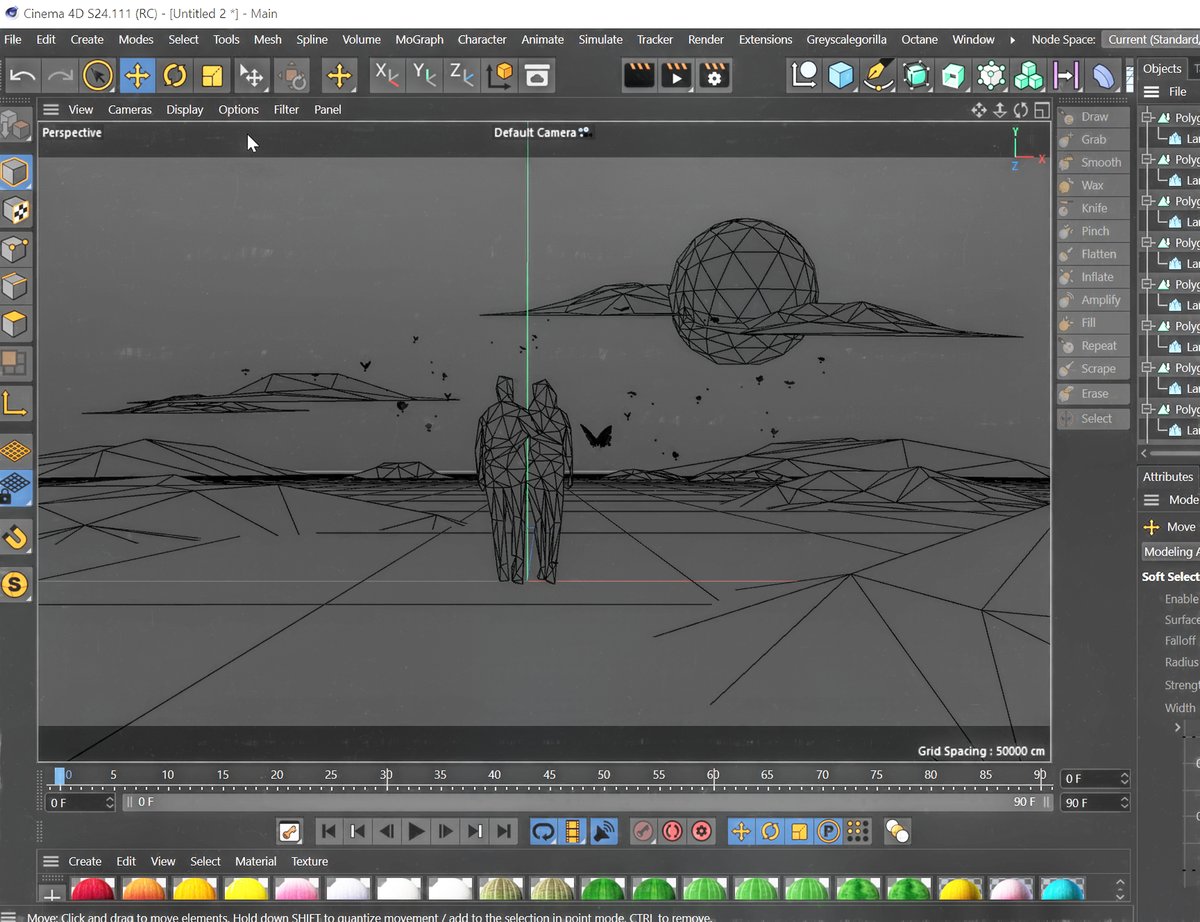Toggle X axis lock

click(x=387, y=75)
